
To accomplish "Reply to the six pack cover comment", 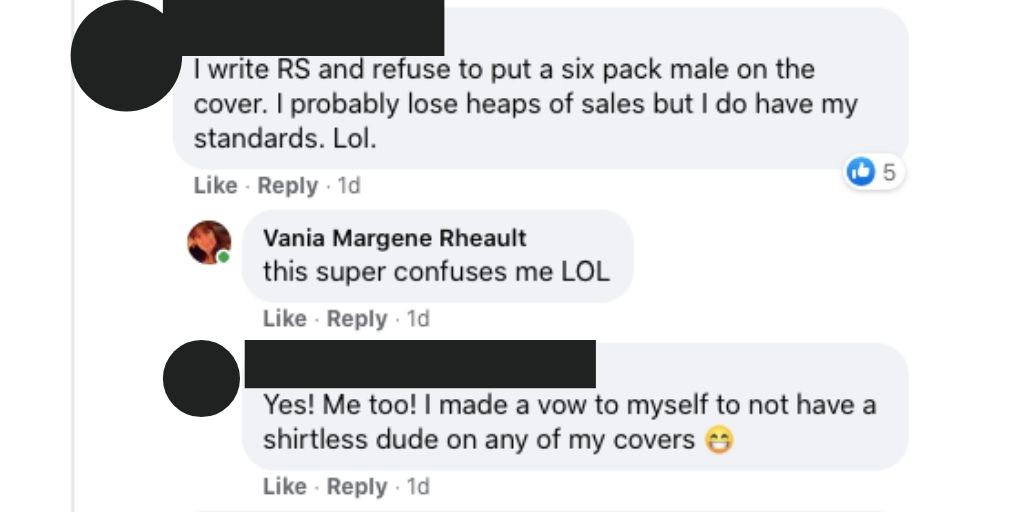I will (x=287, y=186).
